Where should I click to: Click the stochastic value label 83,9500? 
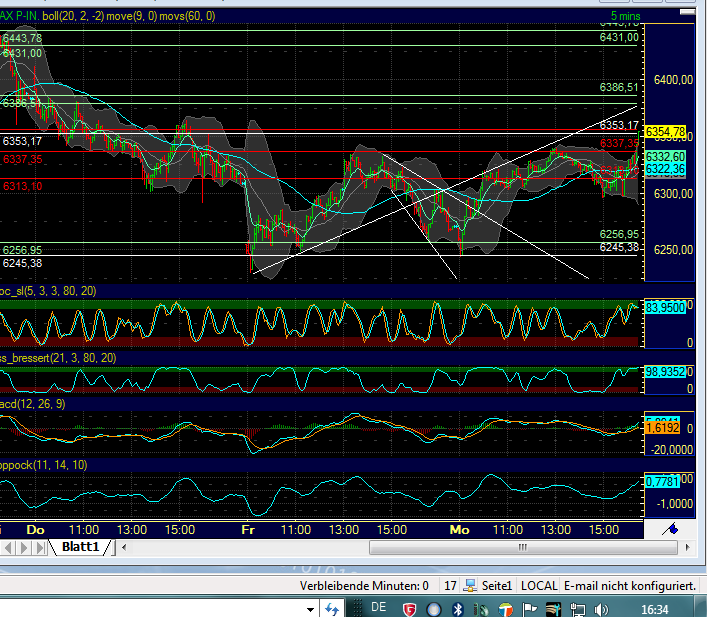click(666, 308)
